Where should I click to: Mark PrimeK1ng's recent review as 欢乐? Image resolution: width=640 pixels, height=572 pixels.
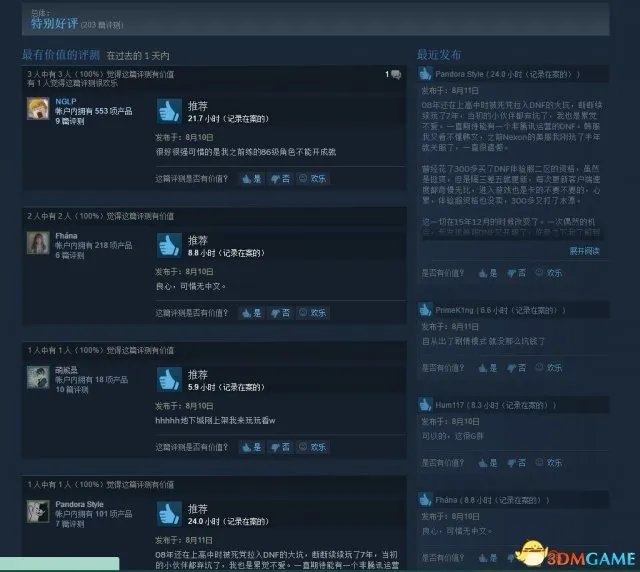(x=549, y=368)
